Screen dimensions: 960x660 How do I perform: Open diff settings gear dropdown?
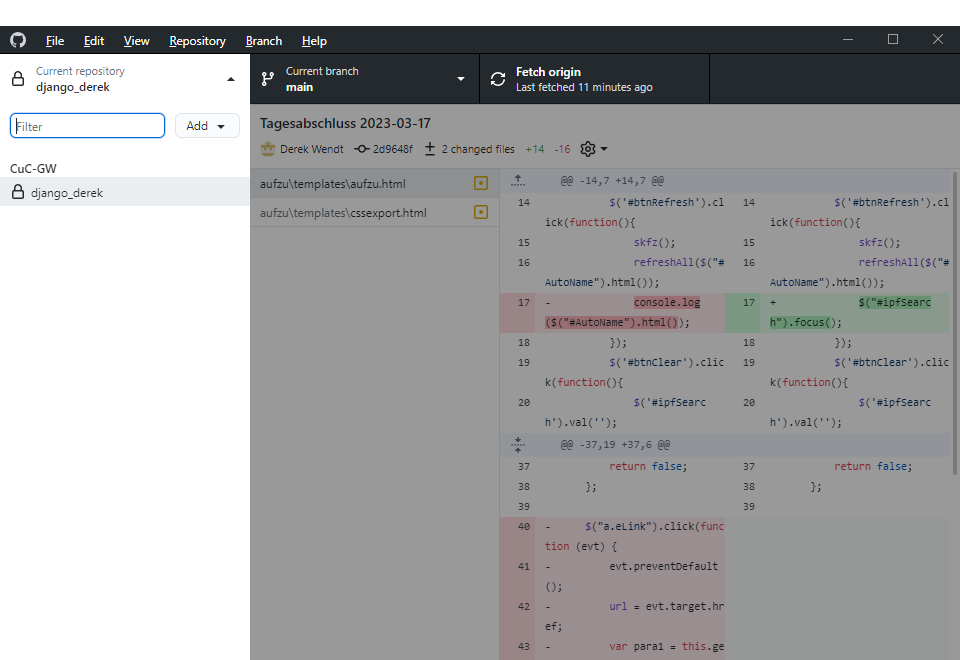point(593,149)
